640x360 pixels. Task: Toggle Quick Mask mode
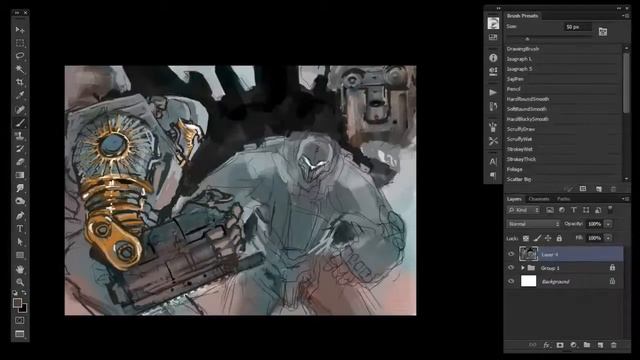(x=20, y=320)
